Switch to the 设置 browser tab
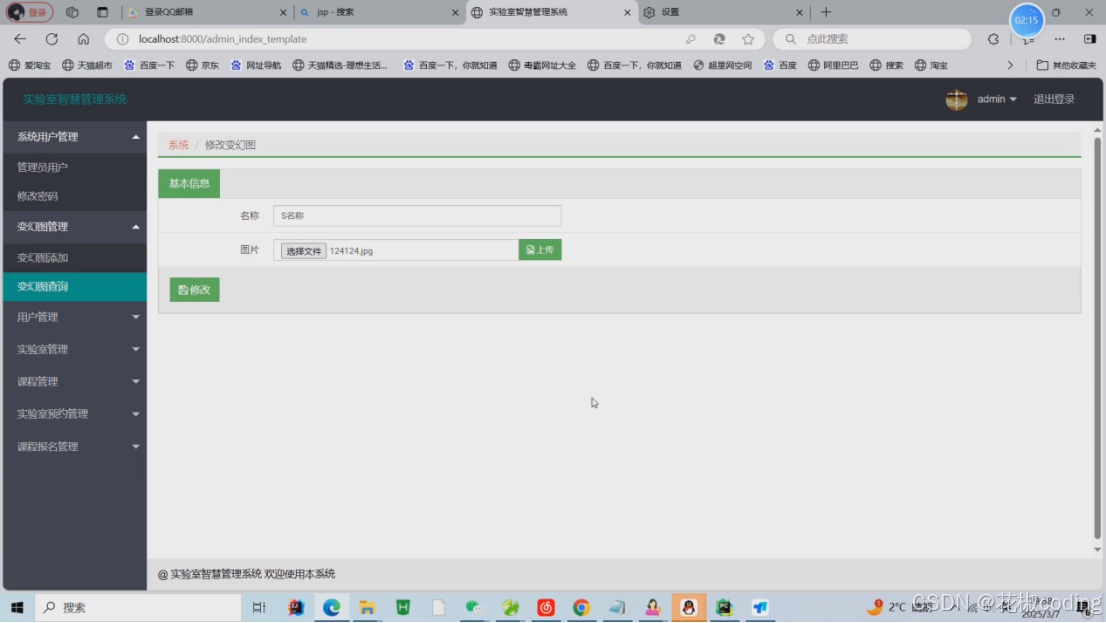The height and width of the screenshot is (623, 1106). pos(723,12)
